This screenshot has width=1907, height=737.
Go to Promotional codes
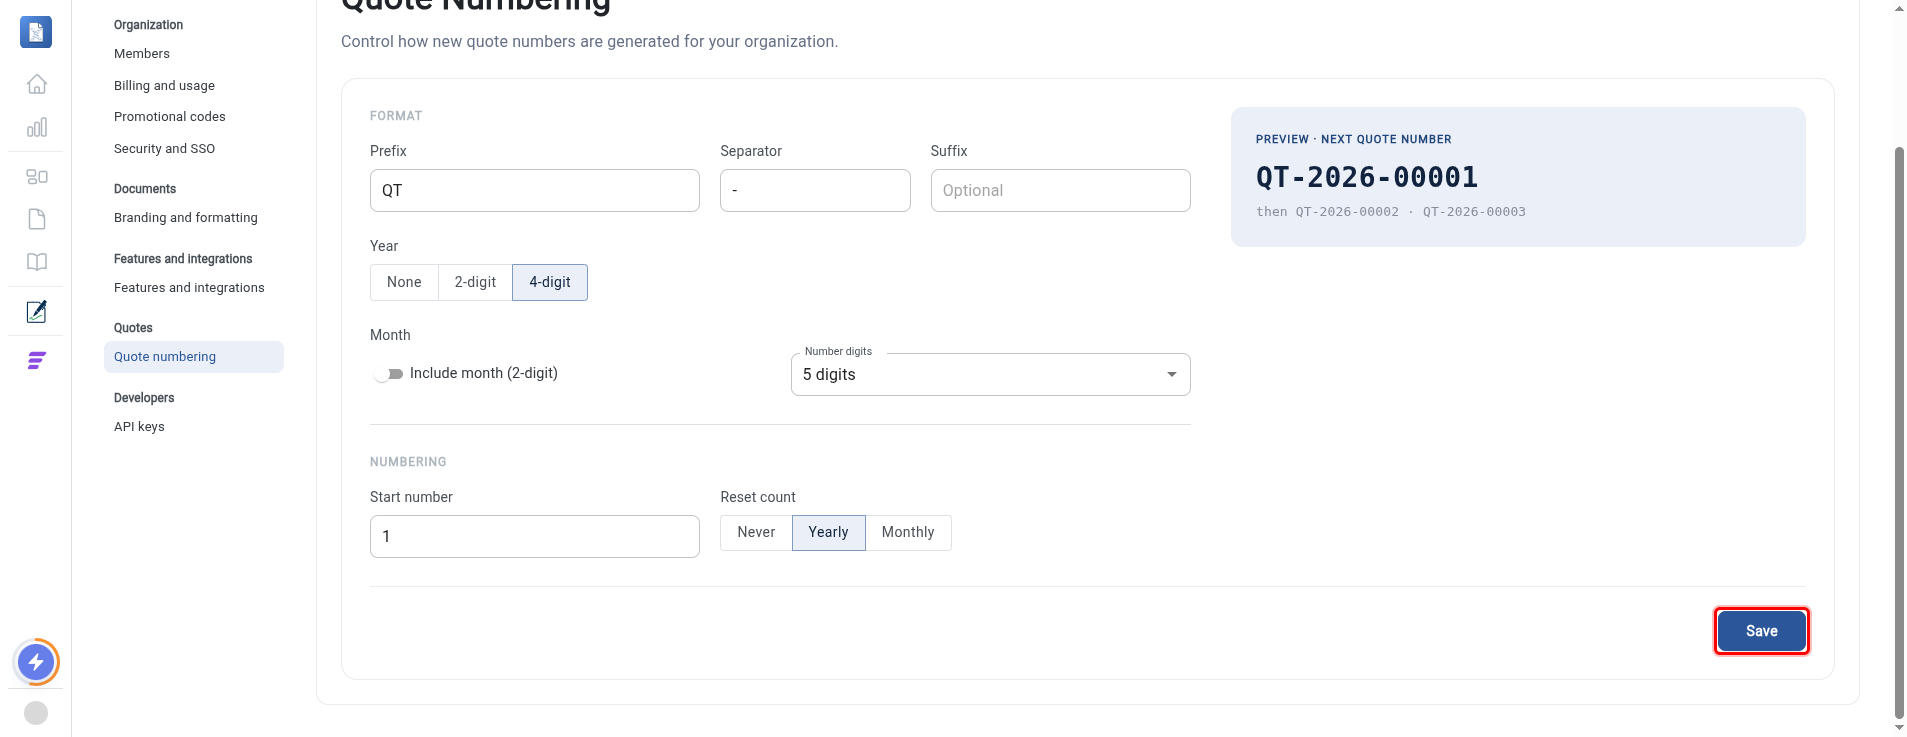(x=170, y=117)
